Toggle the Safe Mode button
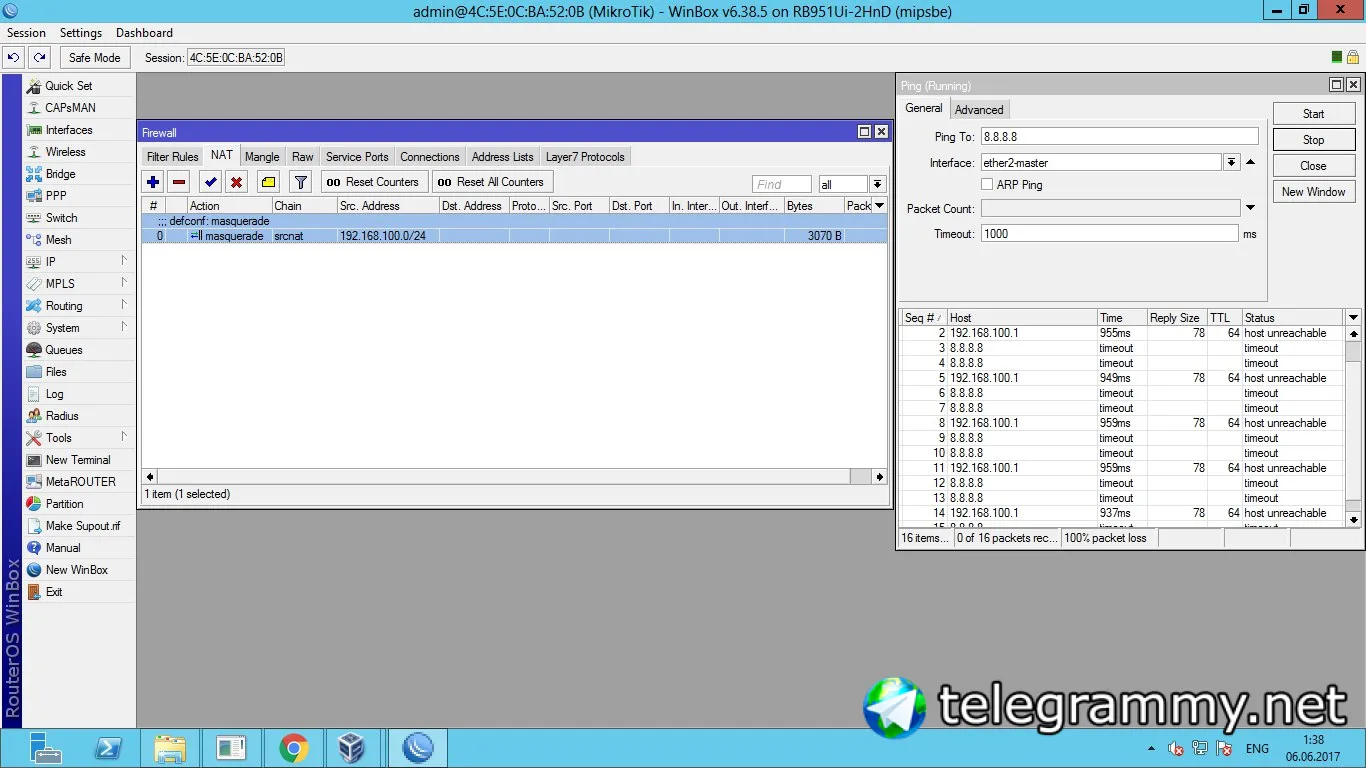Viewport: 1366px width, 768px height. [x=94, y=58]
